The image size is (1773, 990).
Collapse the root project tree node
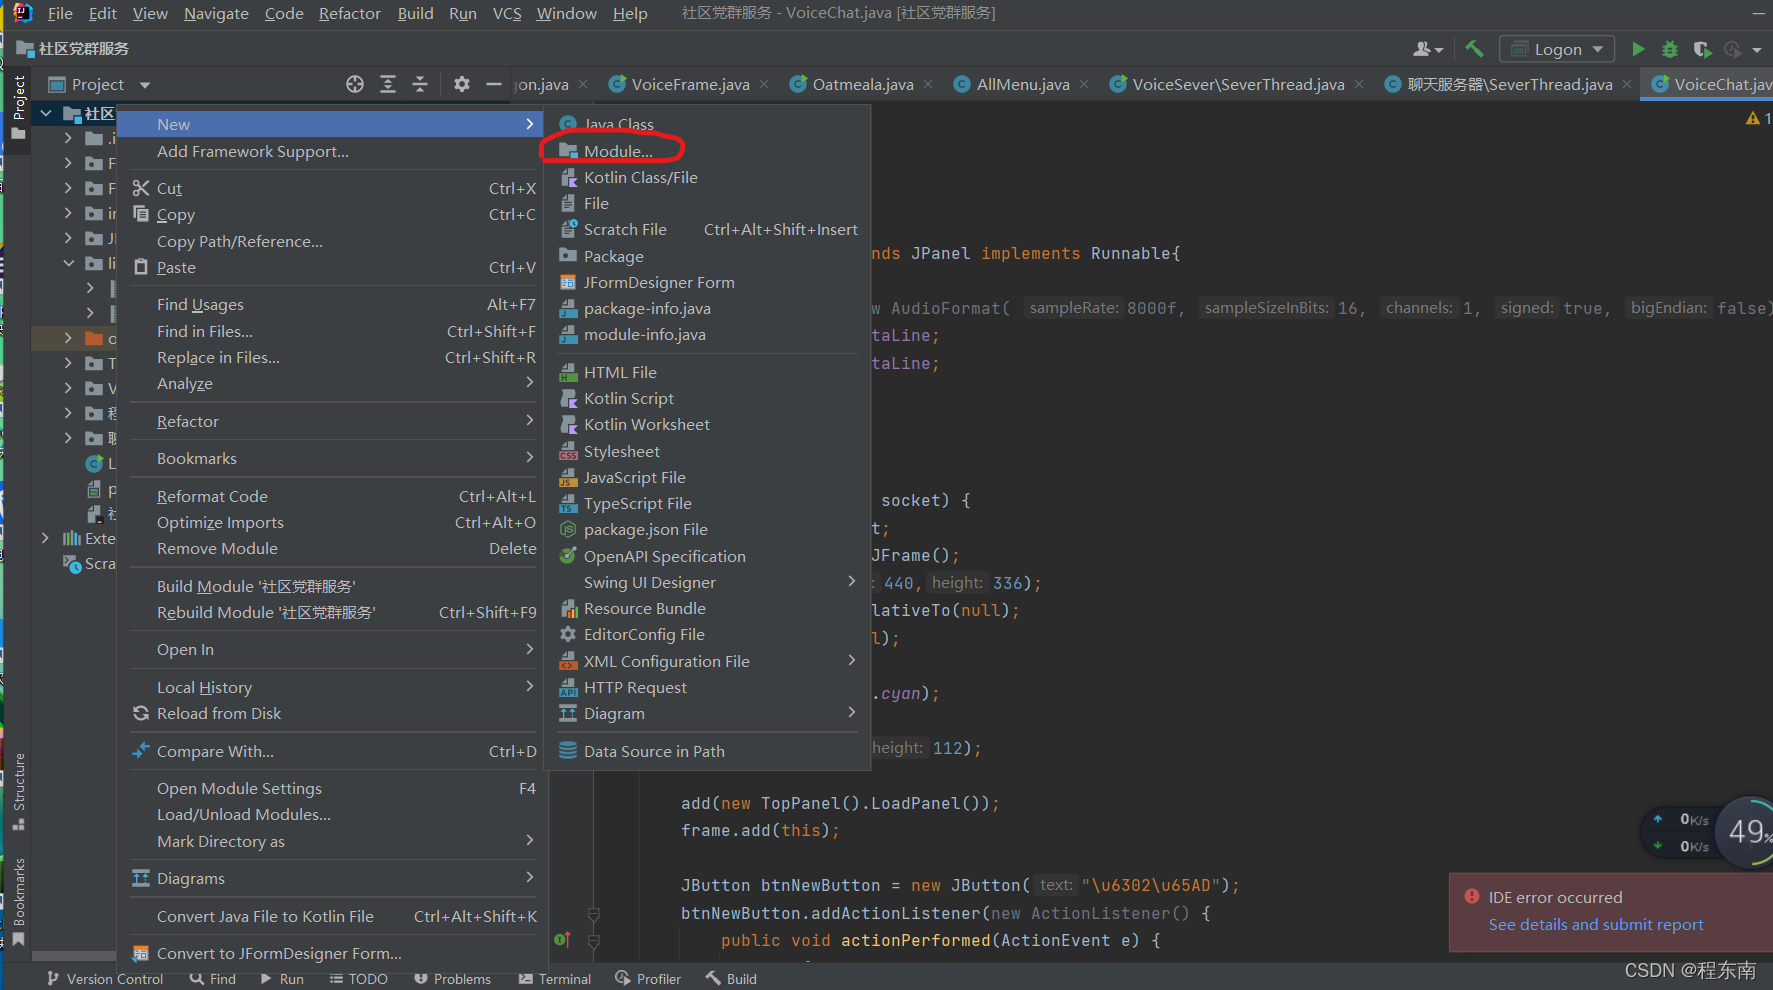tap(46, 114)
